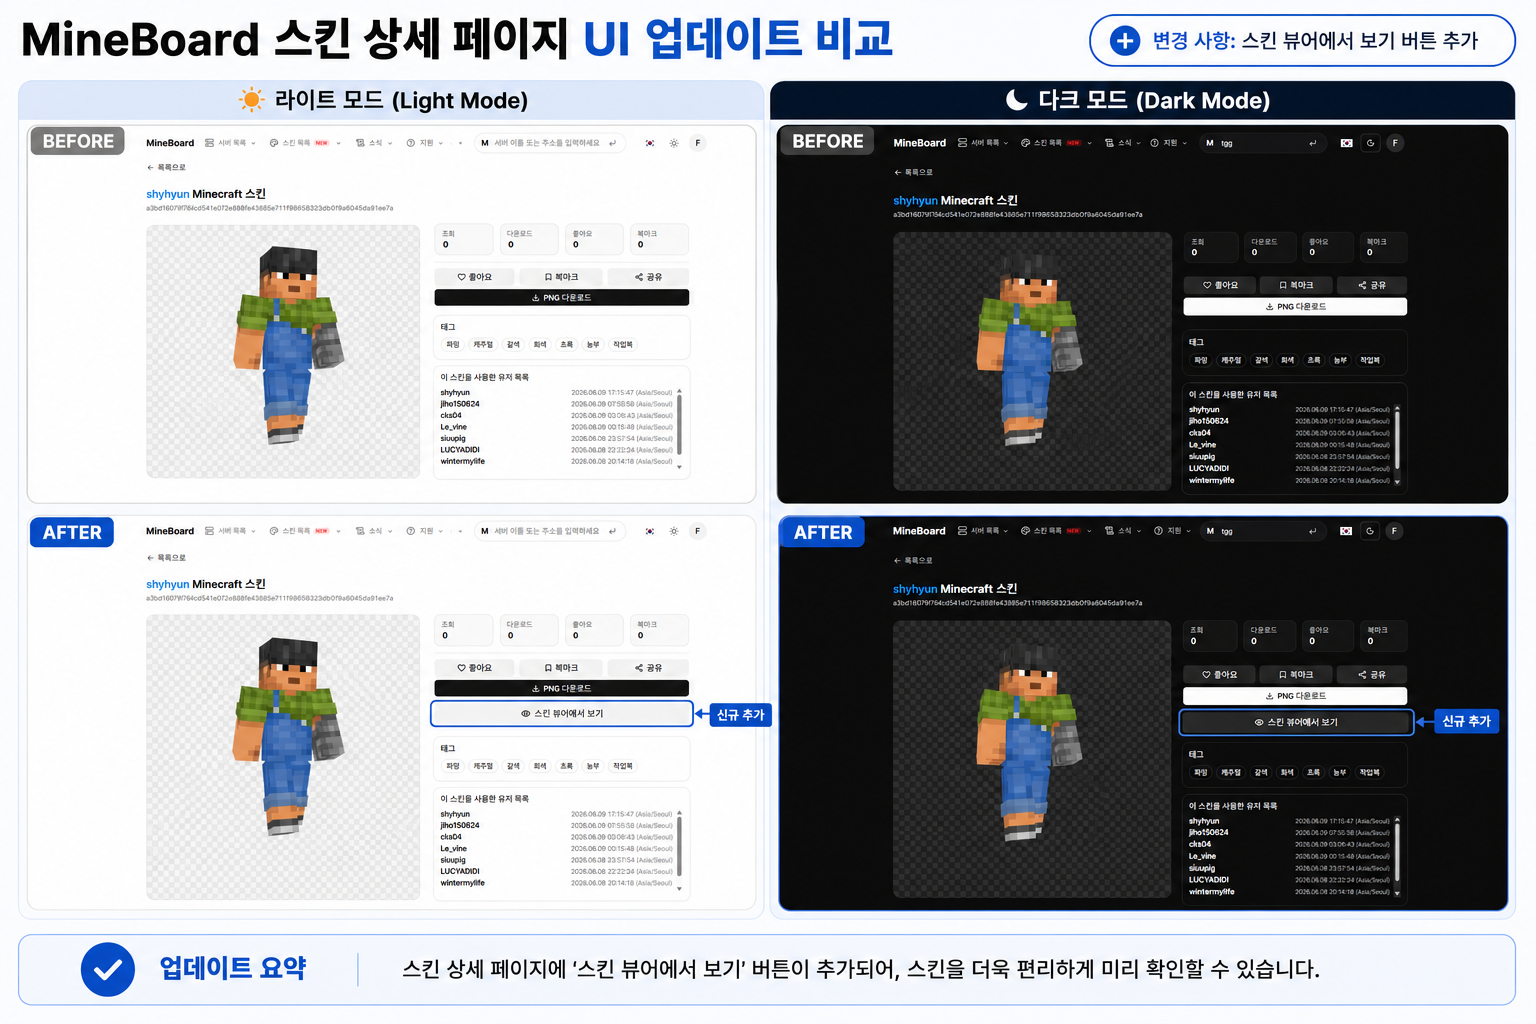Open 스킨 목록 menu in dark AFTER panel
1536x1024 pixels.
click(x=1056, y=531)
